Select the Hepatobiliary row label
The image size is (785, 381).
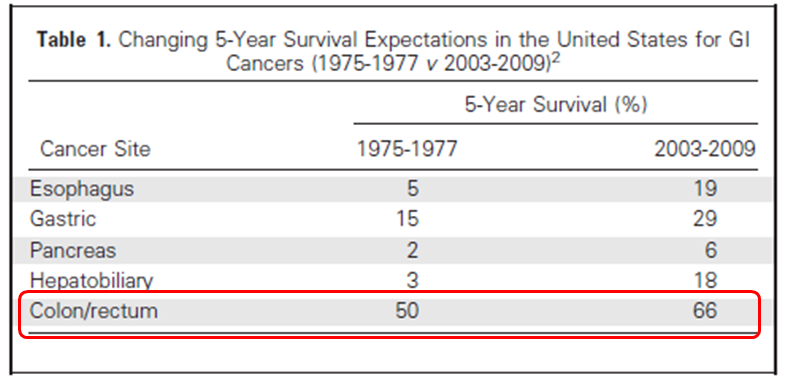pos(92,281)
